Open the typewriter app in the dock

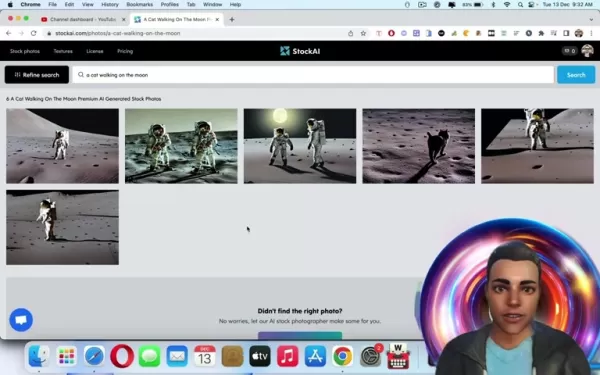[398, 356]
